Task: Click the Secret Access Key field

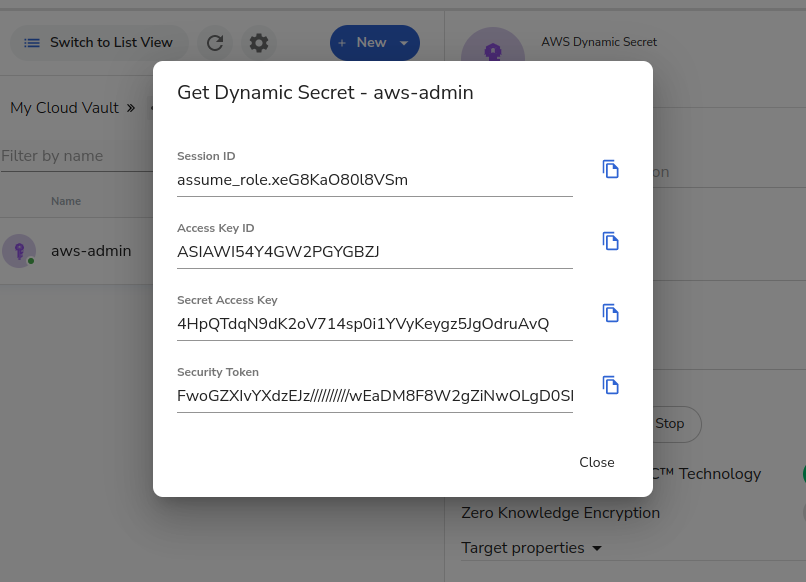Action: pyautogui.click(x=375, y=324)
